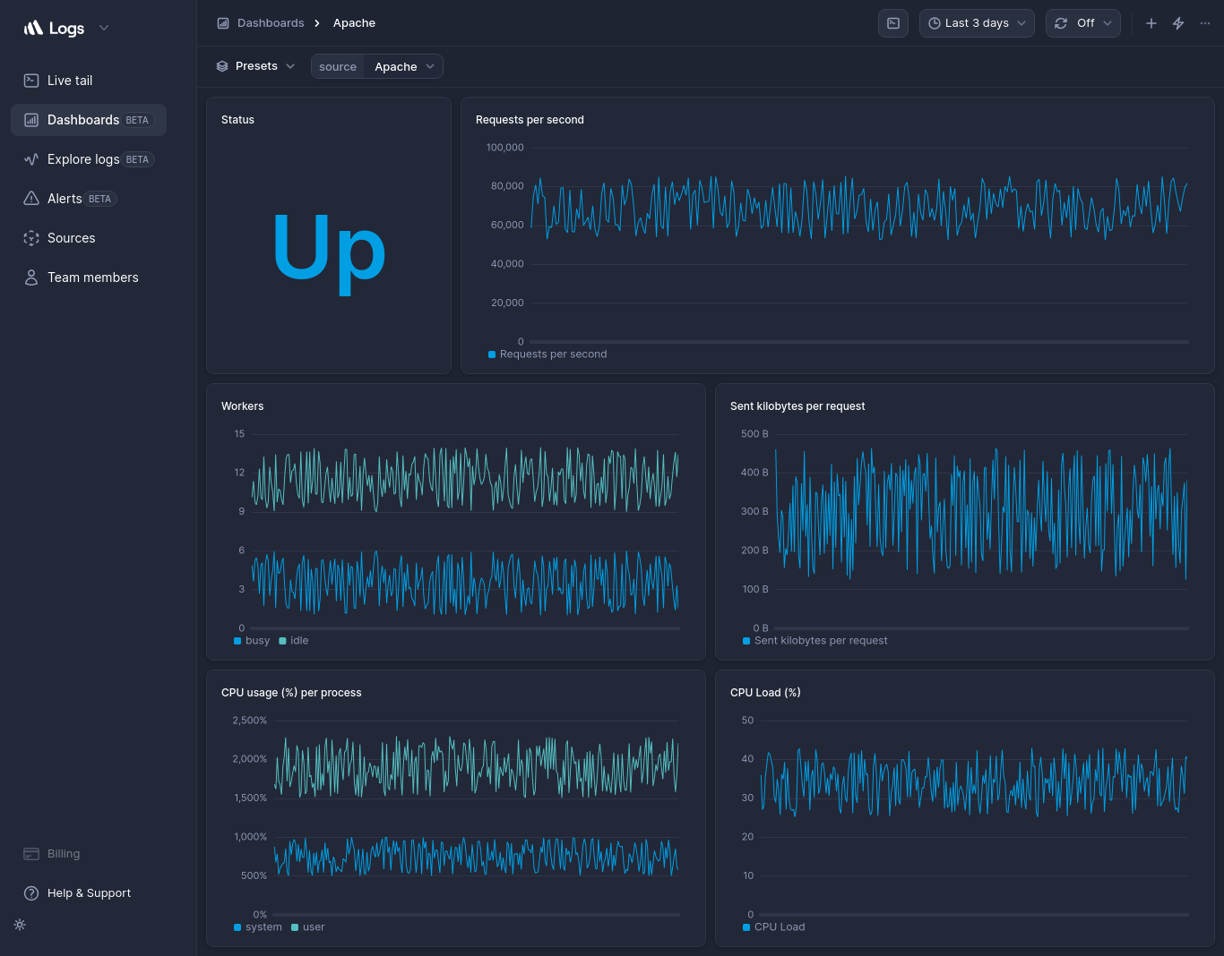Viewport: 1224px width, 956px height.
Task: Click the Dashboards chart icon in sidebar
Action: pyautogui.click(x=31, y=120)
